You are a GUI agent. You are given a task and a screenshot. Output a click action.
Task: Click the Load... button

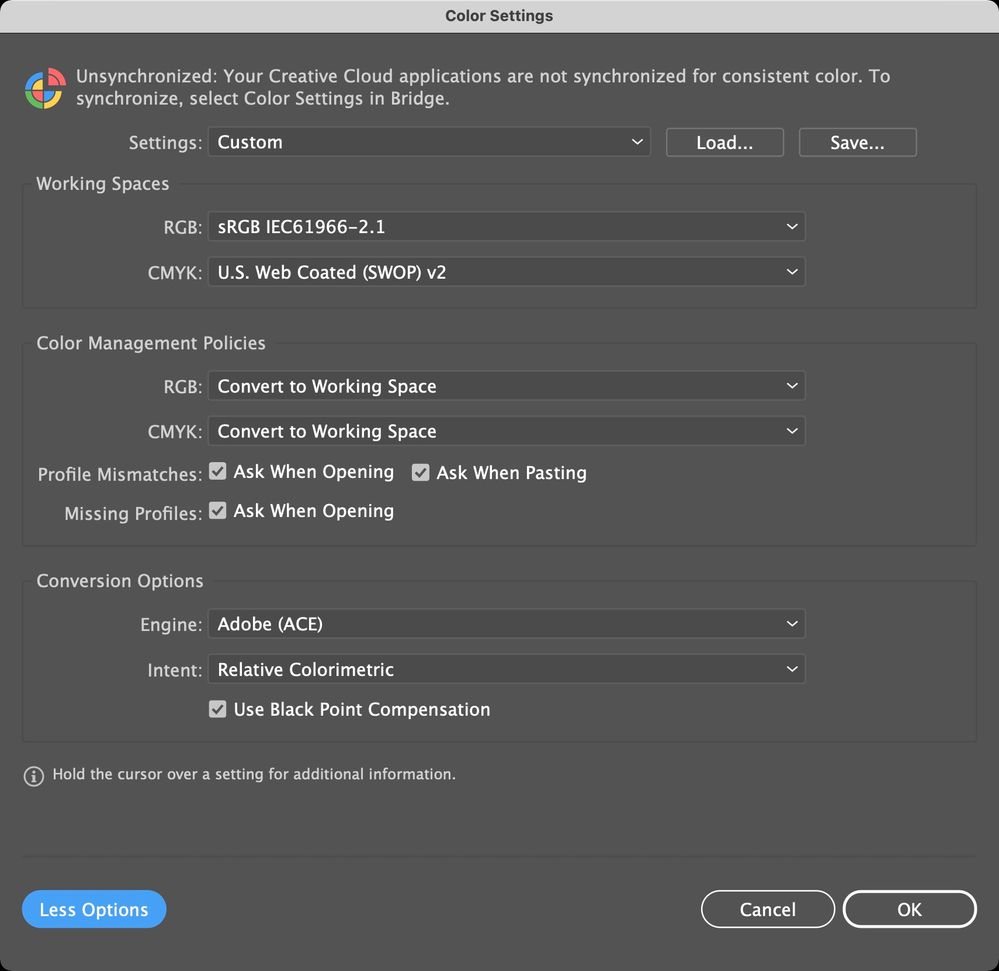coord(724,142)
